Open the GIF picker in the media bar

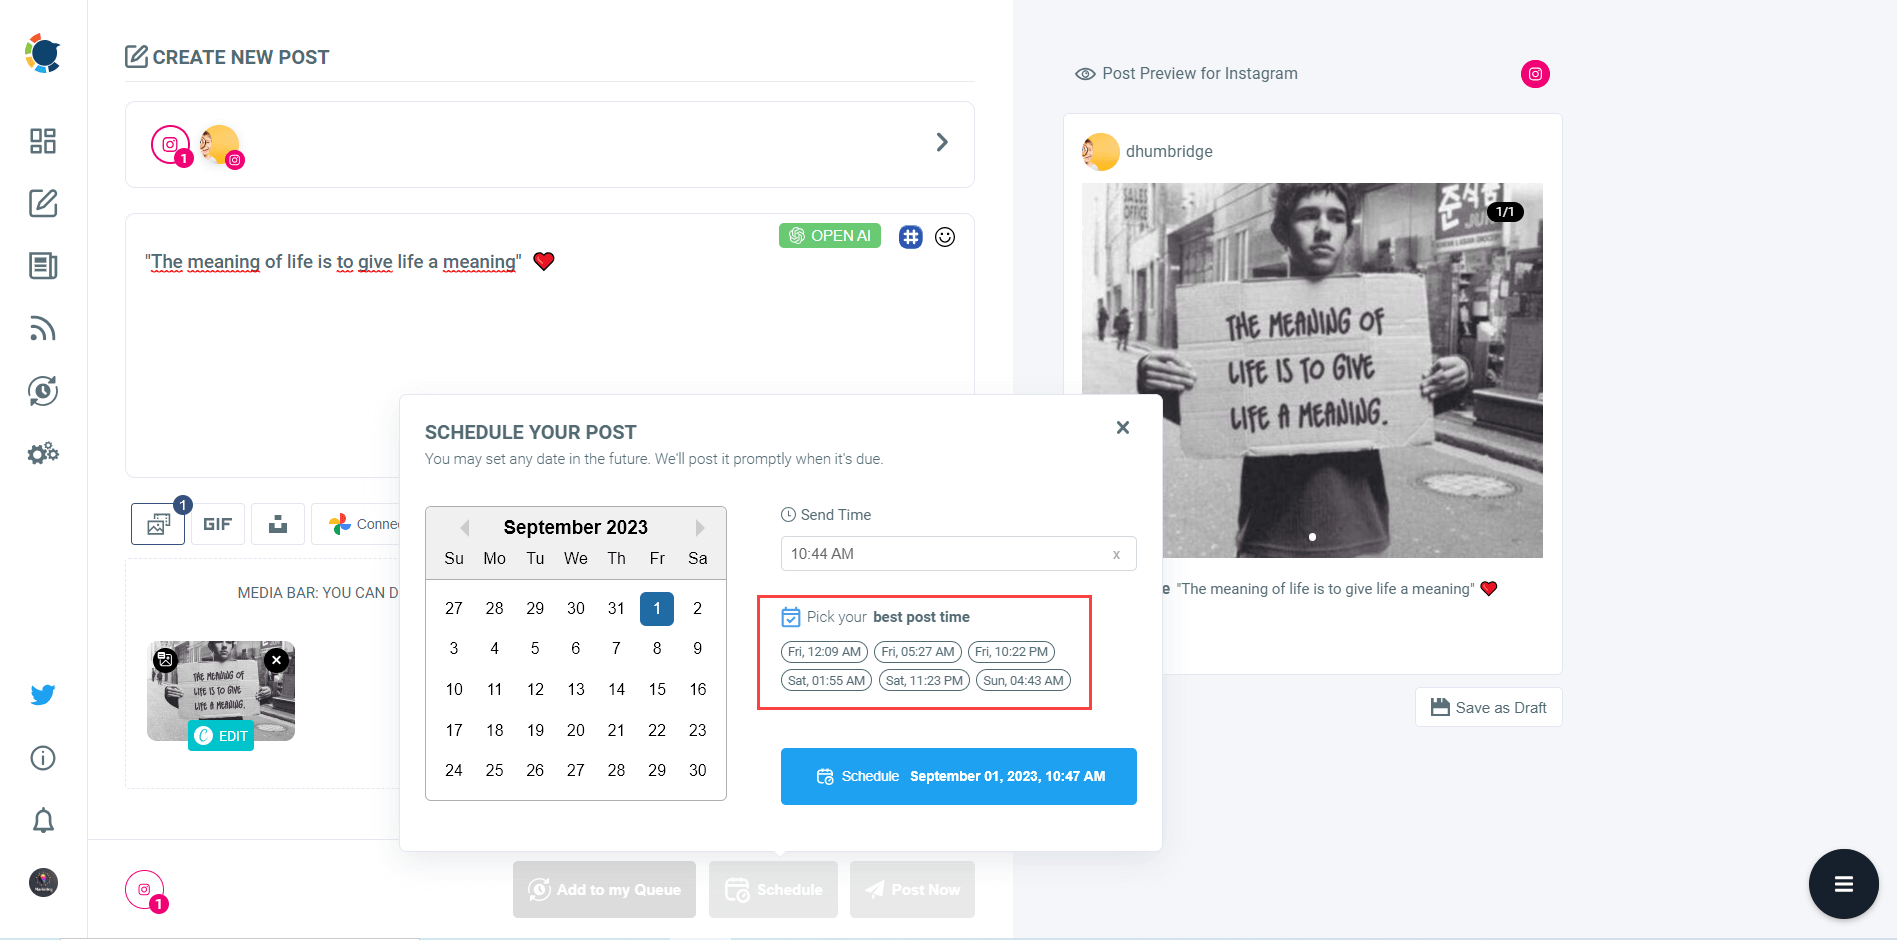click(217, 523)
